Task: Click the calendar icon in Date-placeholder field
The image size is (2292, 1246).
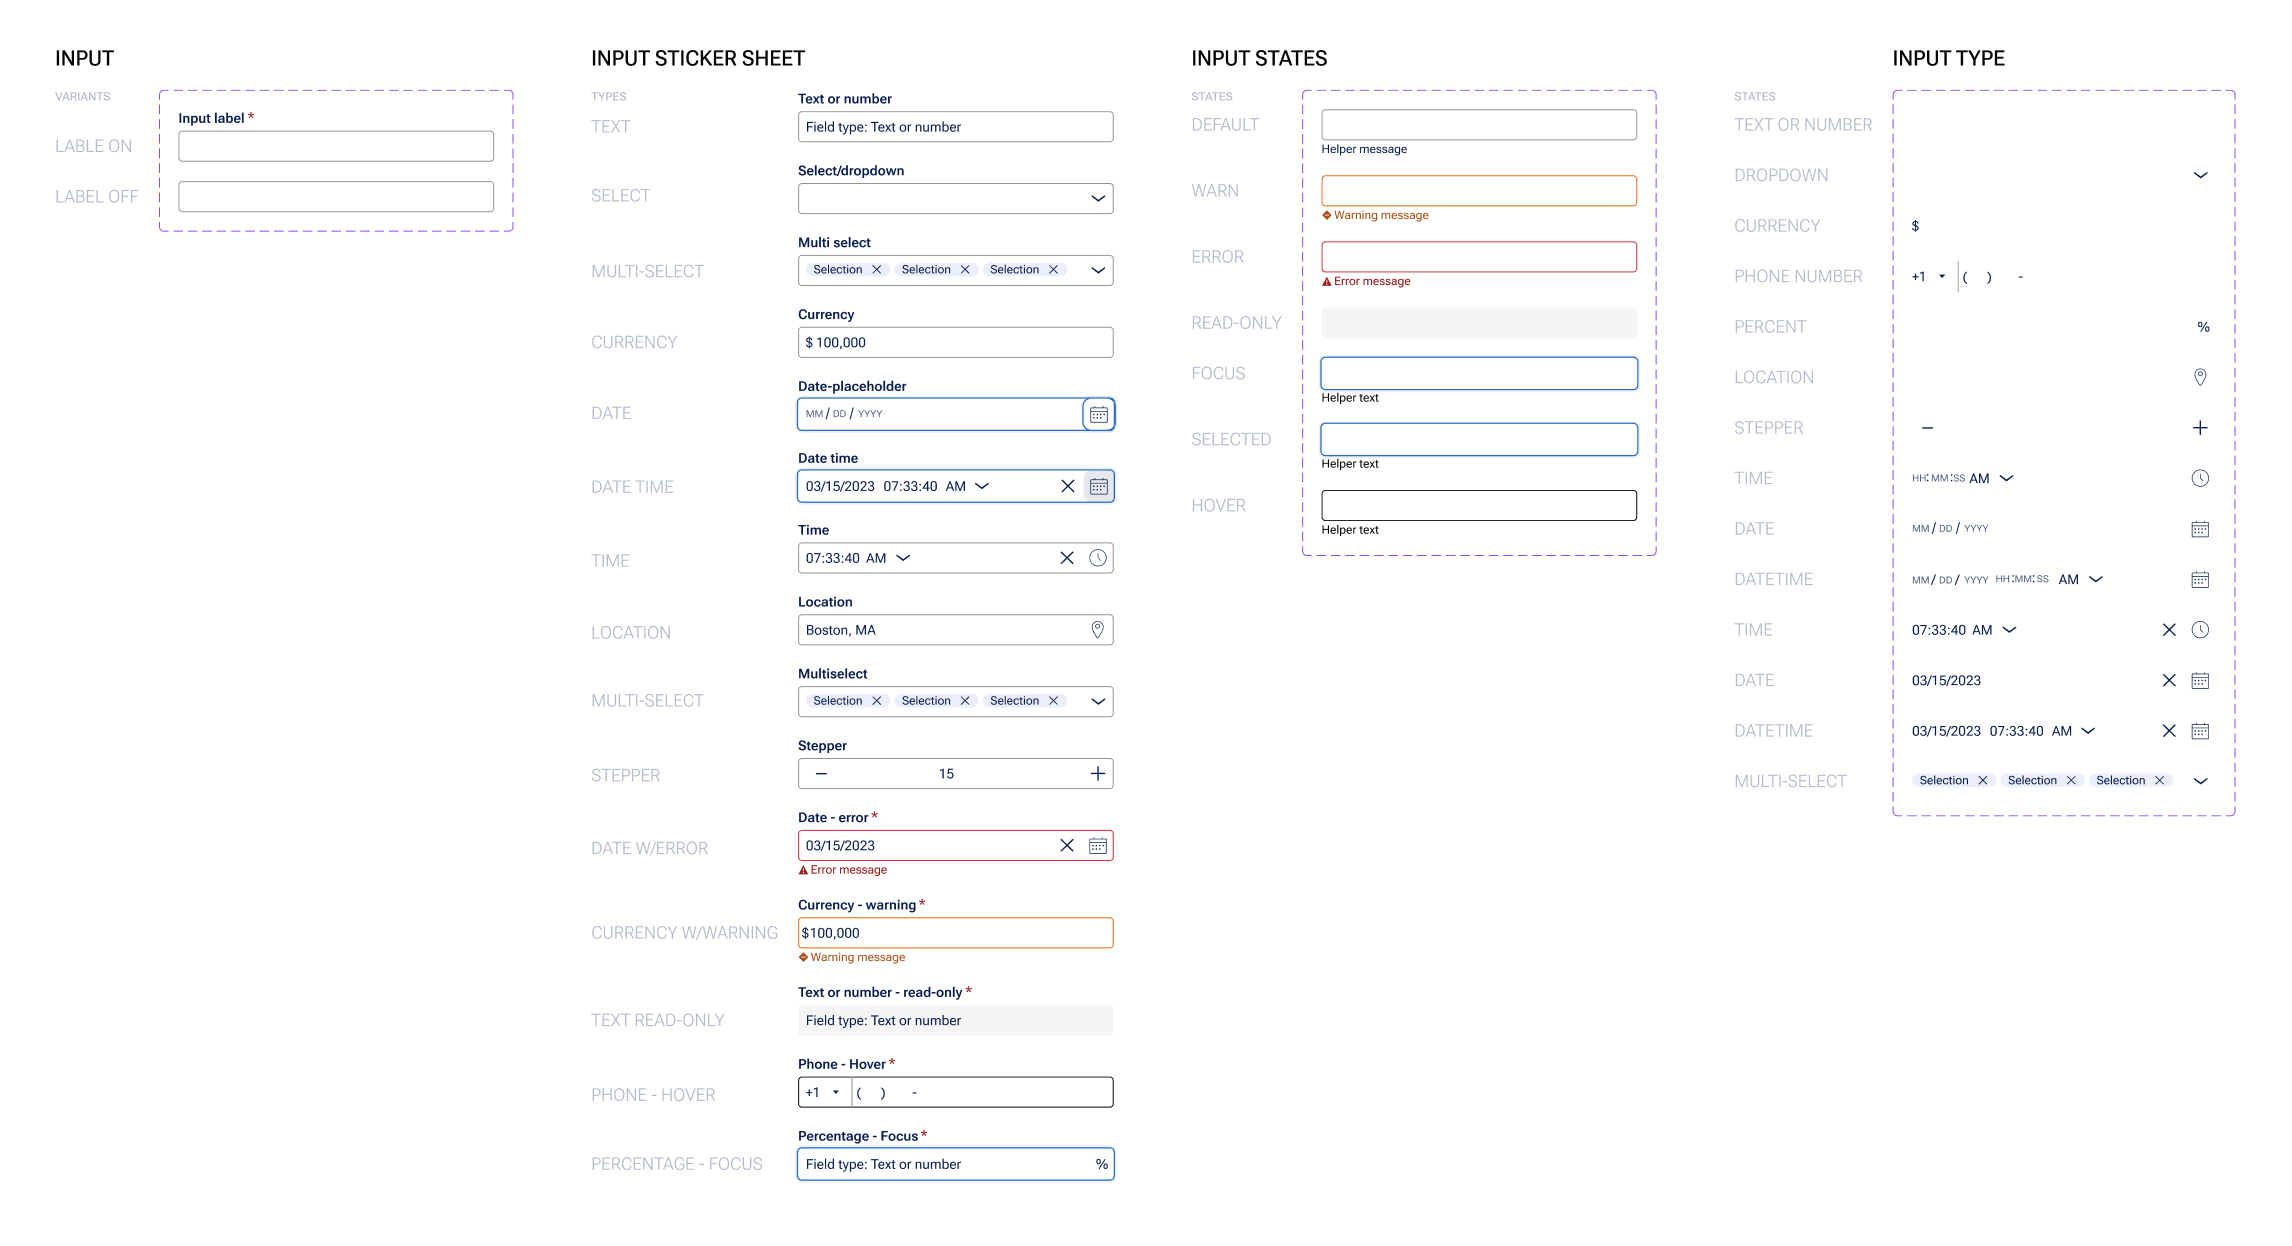Action: 1098,414
